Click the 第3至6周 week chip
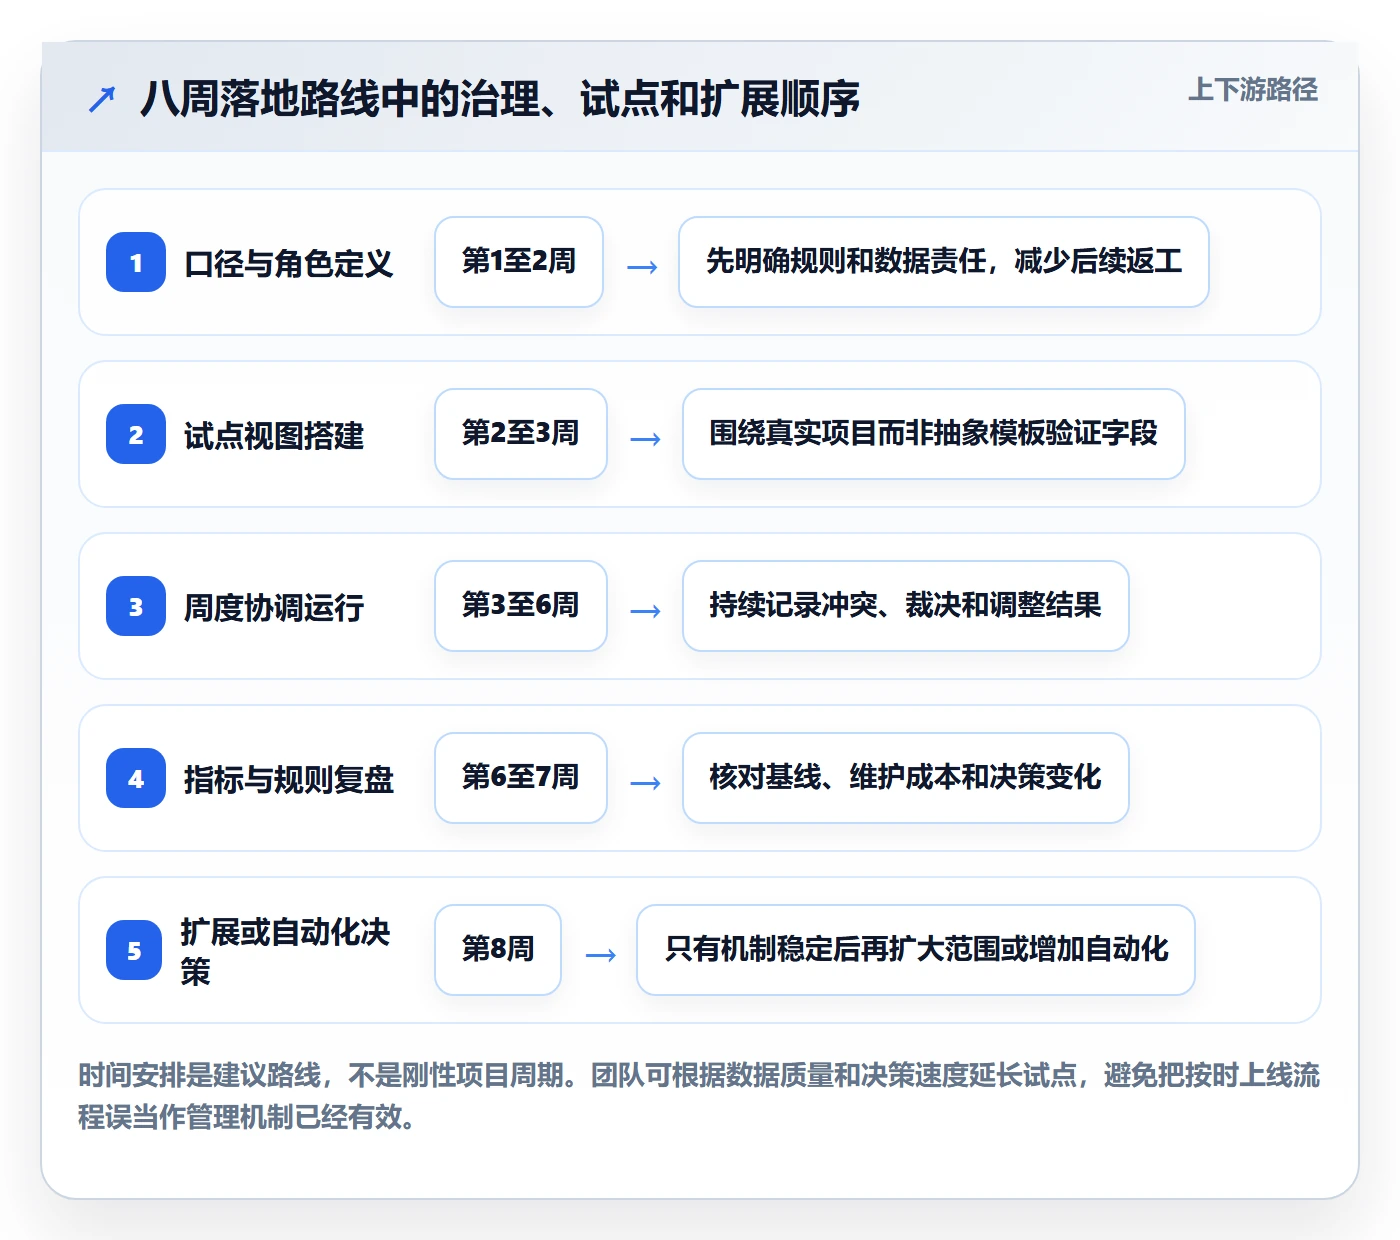The width and height of the screenshot is (1400, 1240). coord(521,606)
